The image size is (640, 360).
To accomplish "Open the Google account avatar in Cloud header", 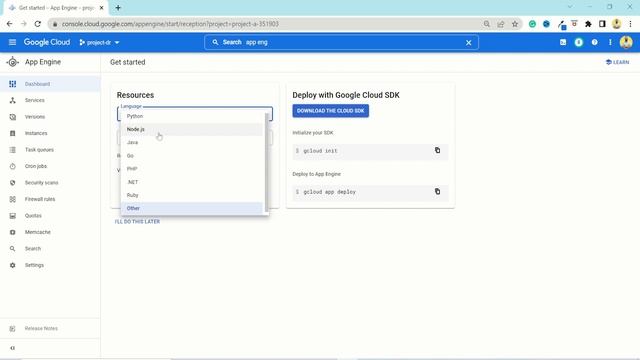I will point(626,42).
